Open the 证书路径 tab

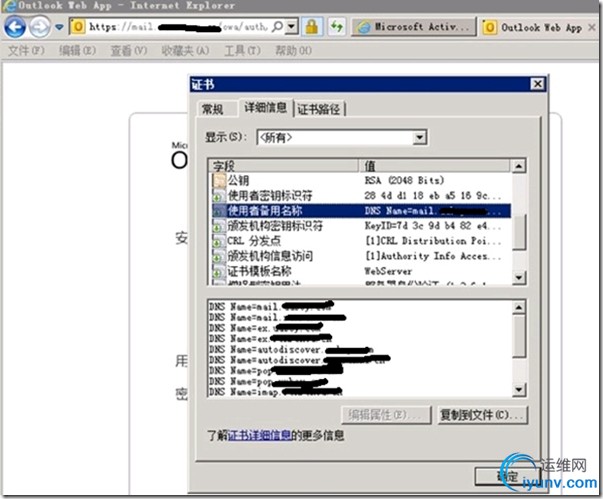click(319, 110)
